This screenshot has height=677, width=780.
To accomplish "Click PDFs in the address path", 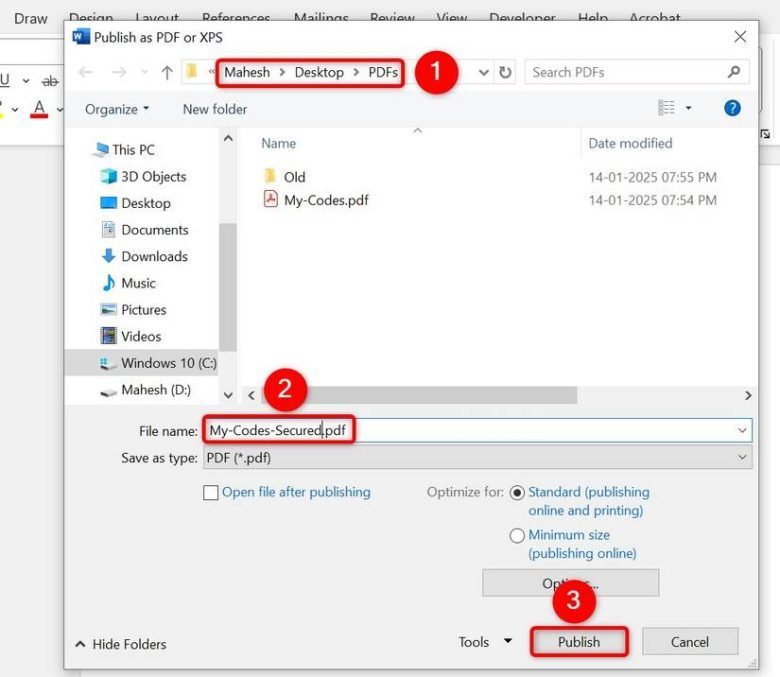I will tap(383, 72).
